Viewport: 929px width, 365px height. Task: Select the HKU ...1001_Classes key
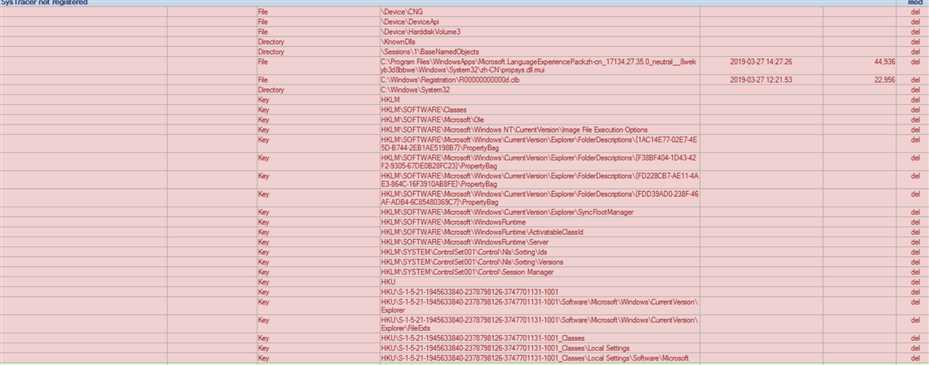[x=483, y=338]
